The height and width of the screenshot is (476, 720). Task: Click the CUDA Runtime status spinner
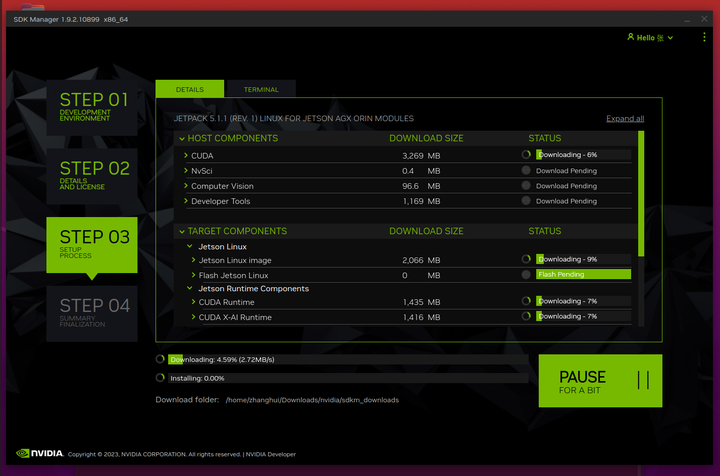[526, 301]
